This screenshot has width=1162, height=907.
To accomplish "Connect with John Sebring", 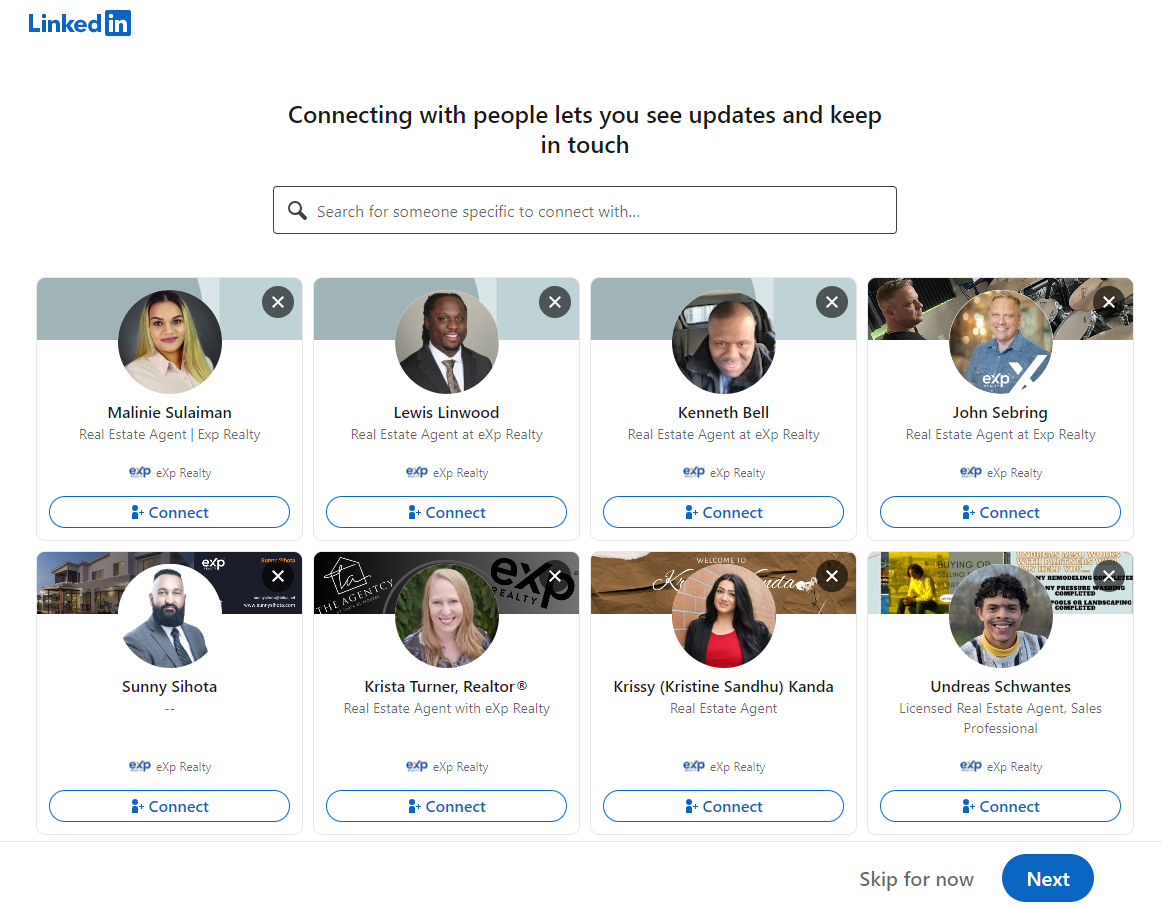I will pos(1000,512).
